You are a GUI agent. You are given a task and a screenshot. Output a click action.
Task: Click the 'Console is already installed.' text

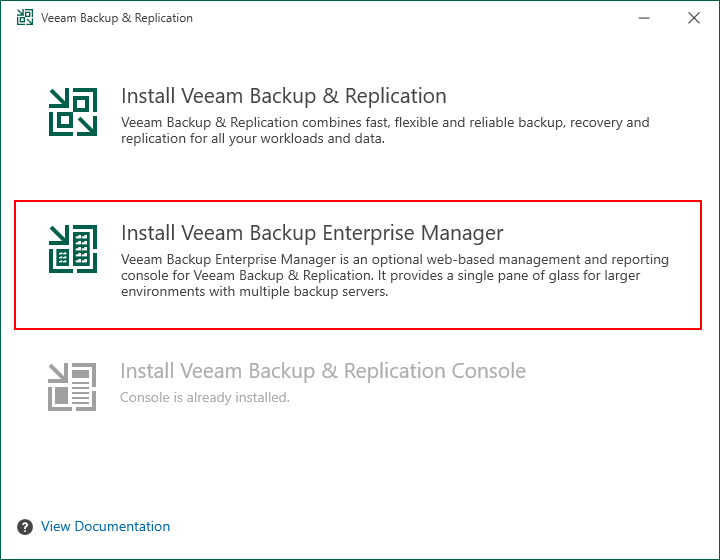tap(205, 398)
